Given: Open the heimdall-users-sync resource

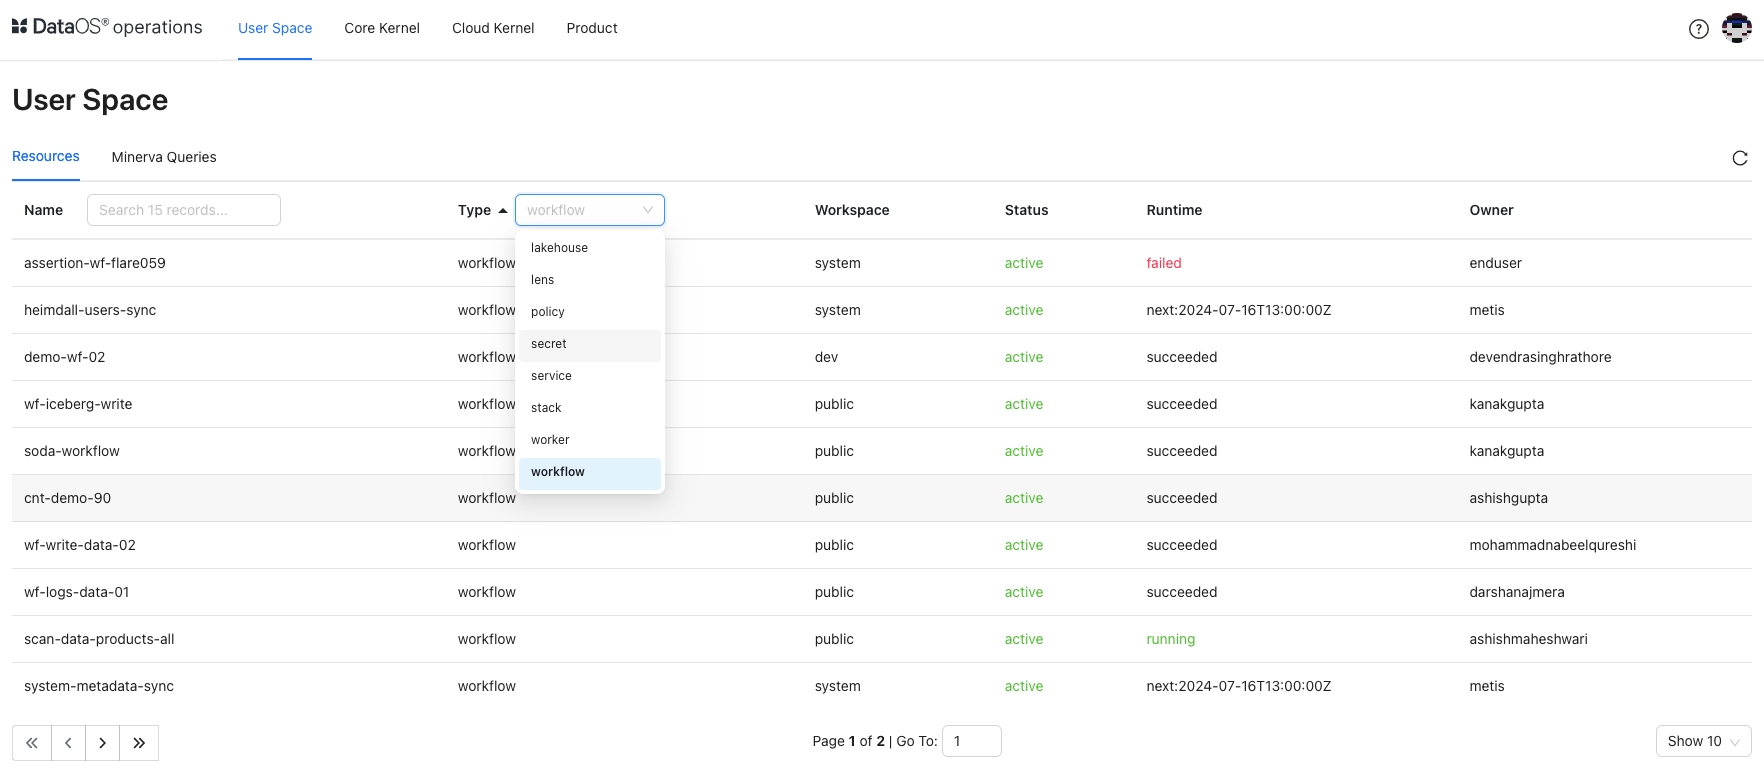Looking at the screenshot, I should tap(90, 310).
